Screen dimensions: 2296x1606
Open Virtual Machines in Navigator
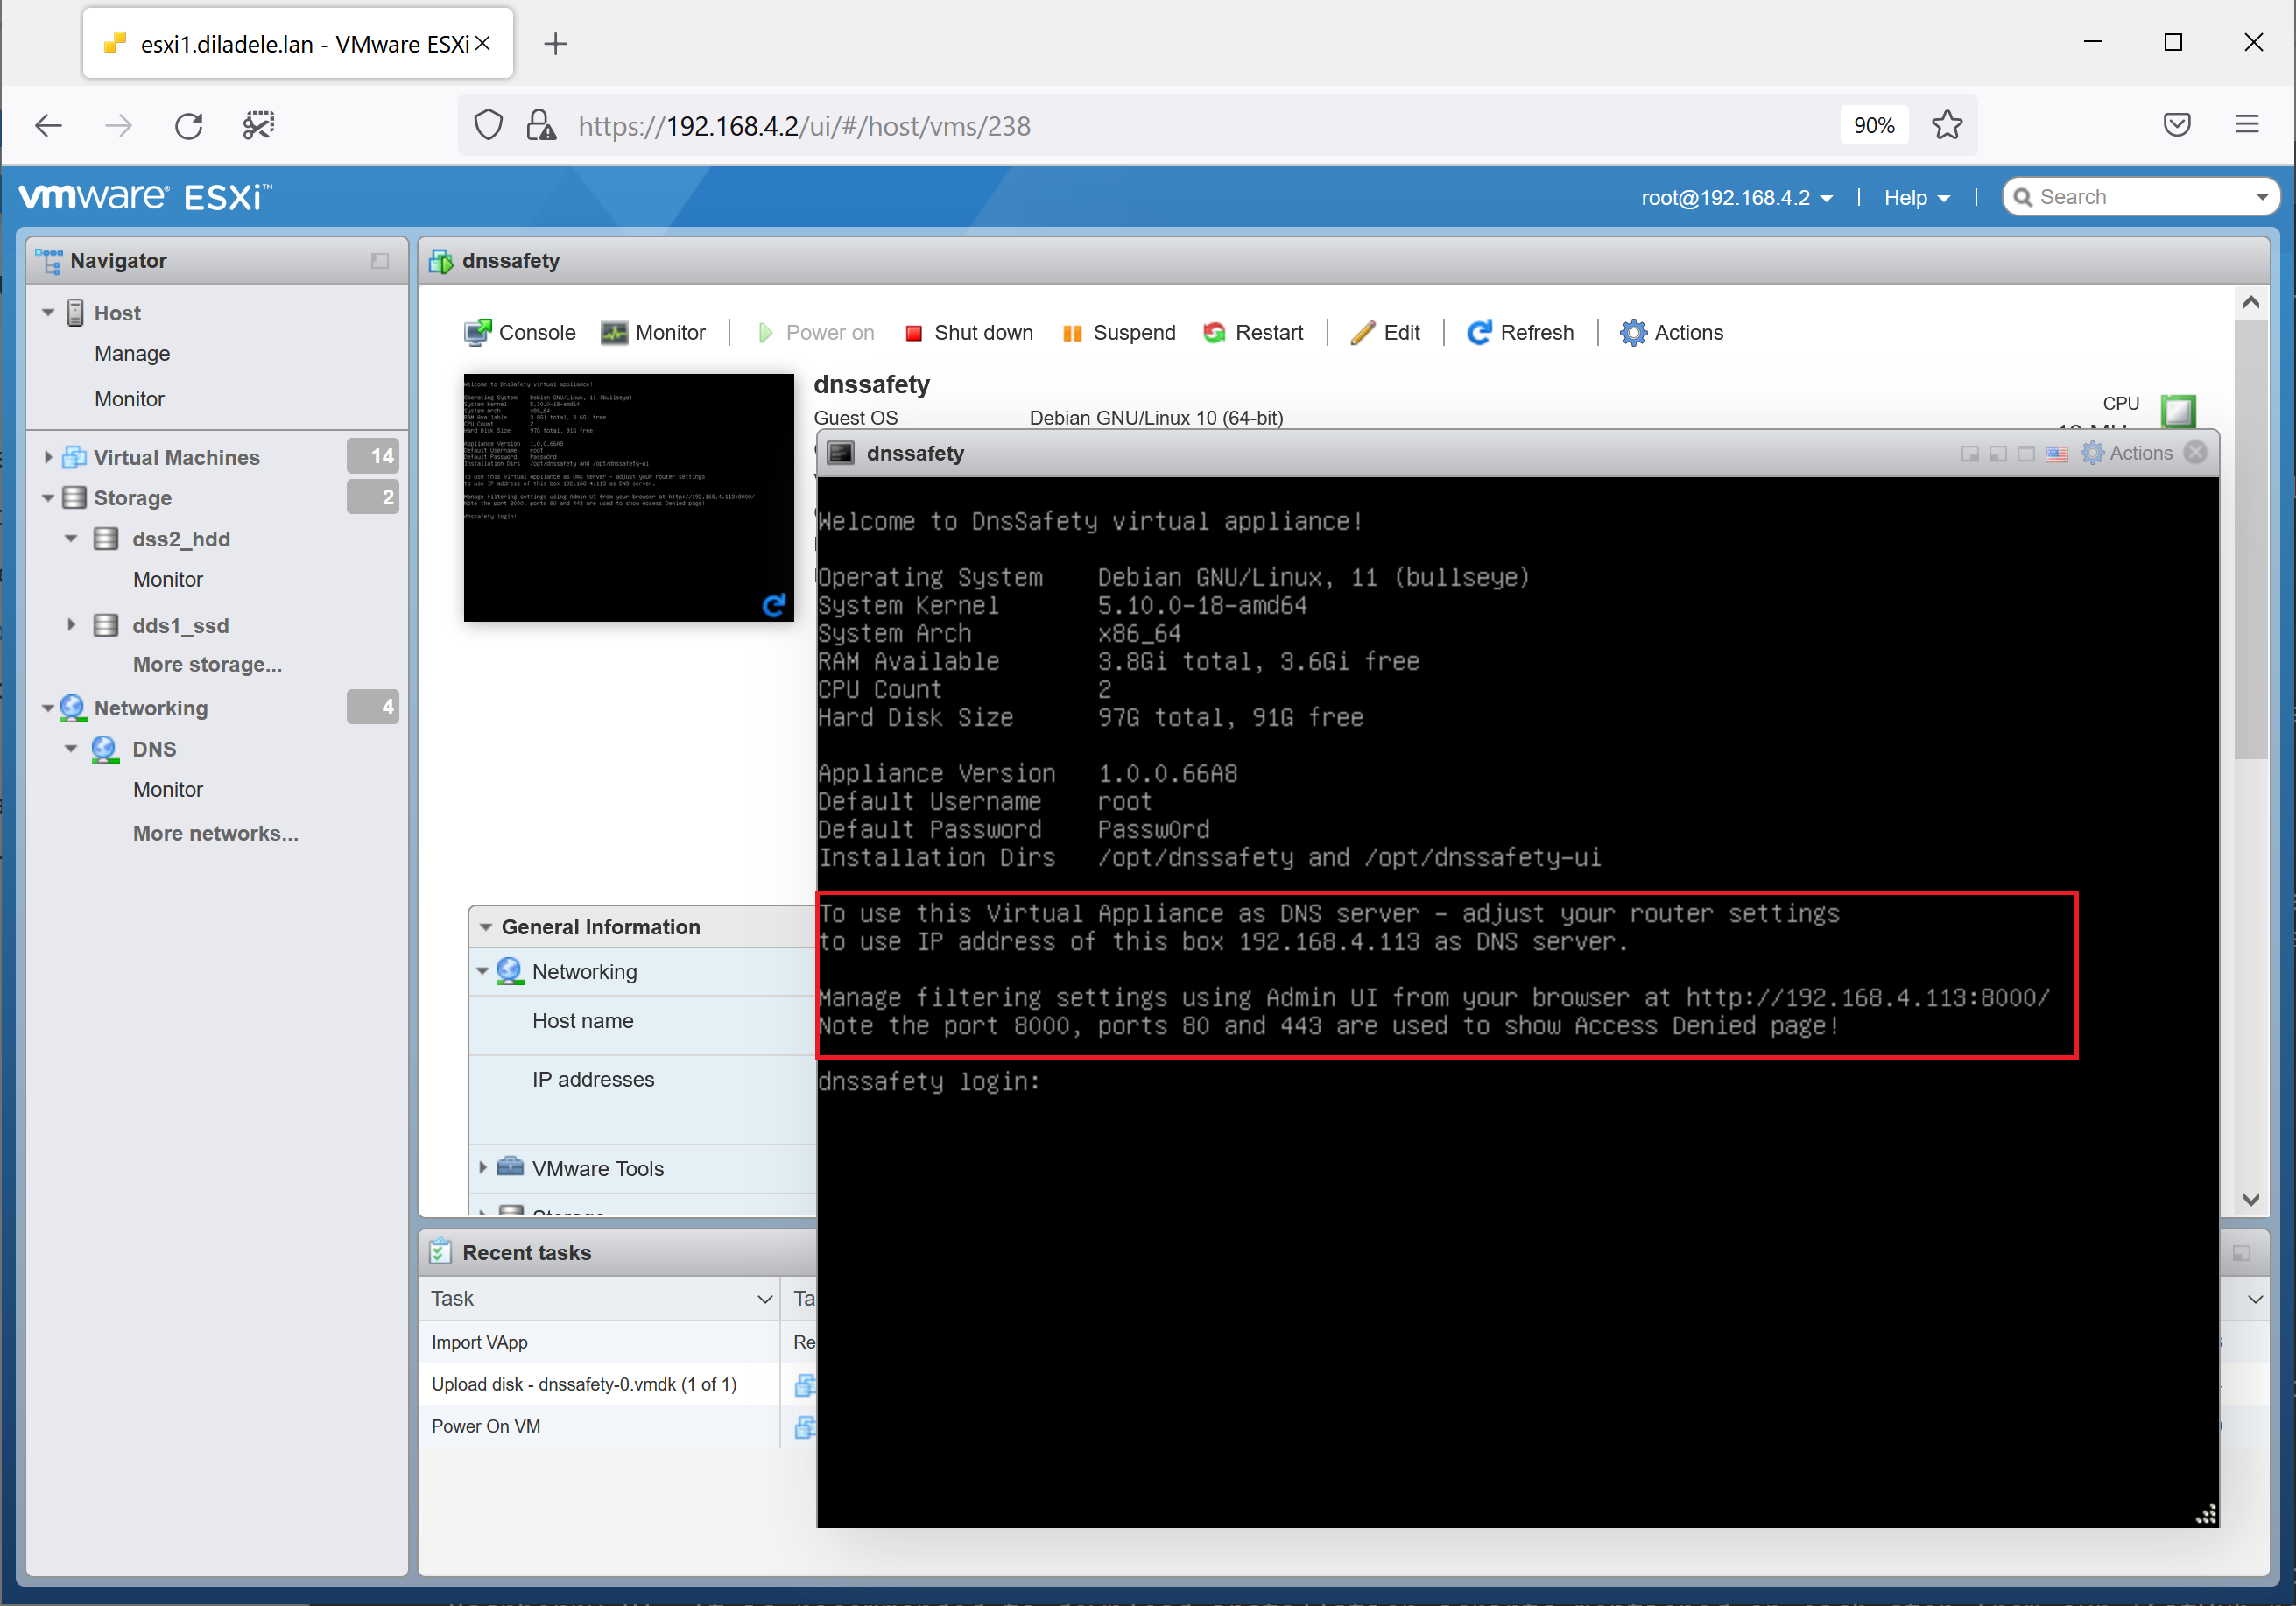click(x=176, y=457)
